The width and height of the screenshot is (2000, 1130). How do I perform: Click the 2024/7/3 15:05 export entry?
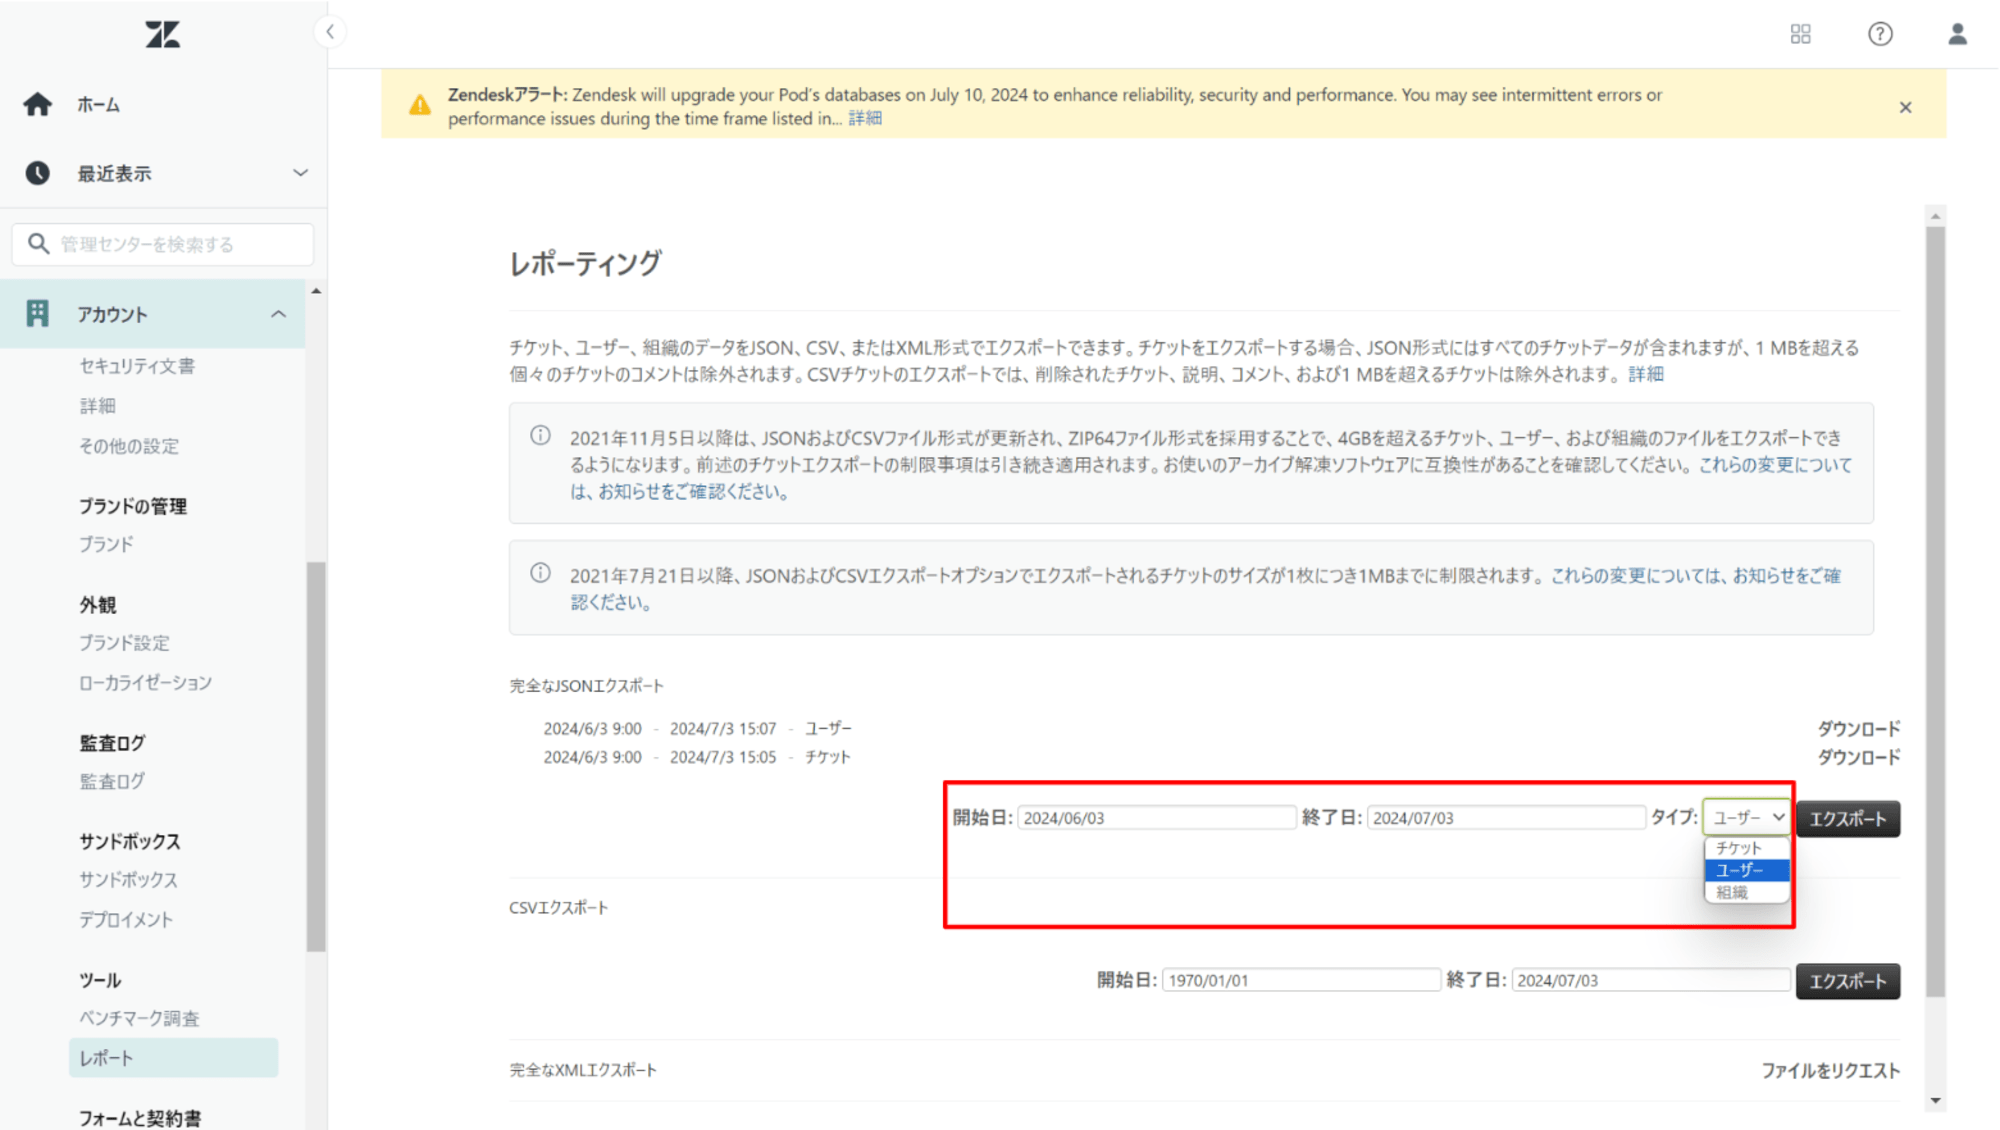697,757
